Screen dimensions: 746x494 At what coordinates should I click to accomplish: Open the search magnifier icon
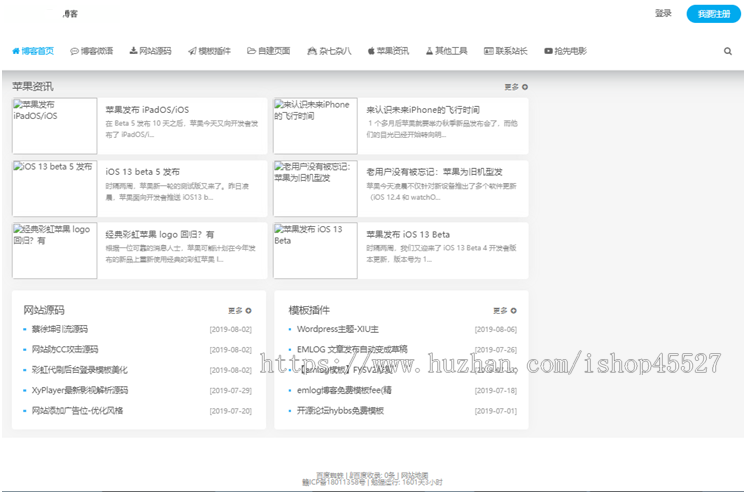click(x=727, y=51)
